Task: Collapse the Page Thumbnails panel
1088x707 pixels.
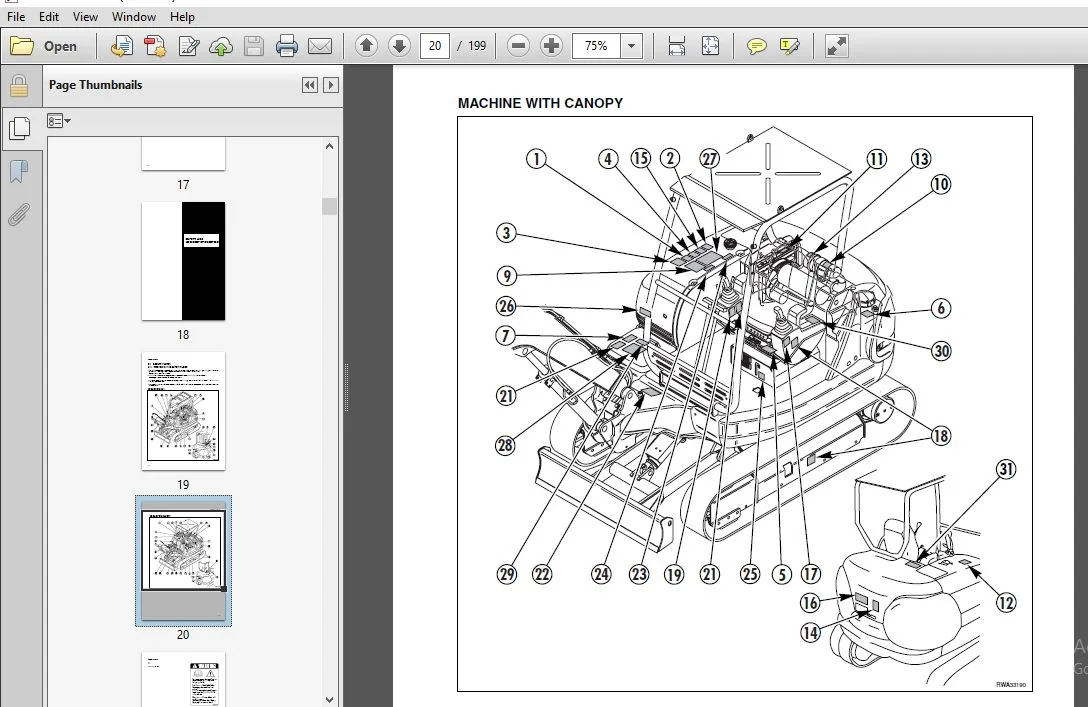Action: coord(309,85)
